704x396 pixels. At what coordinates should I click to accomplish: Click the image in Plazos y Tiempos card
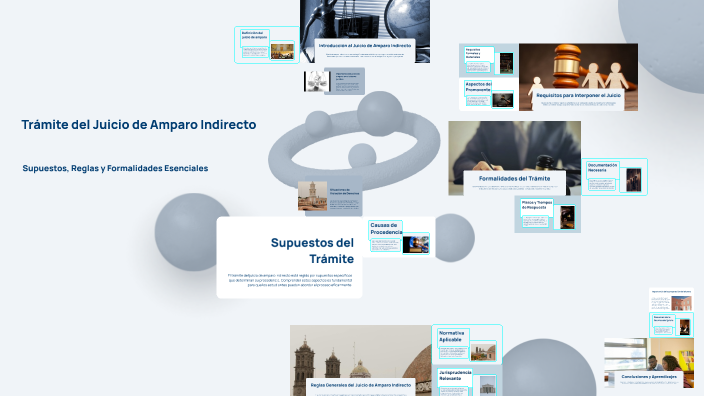(567, 217)
